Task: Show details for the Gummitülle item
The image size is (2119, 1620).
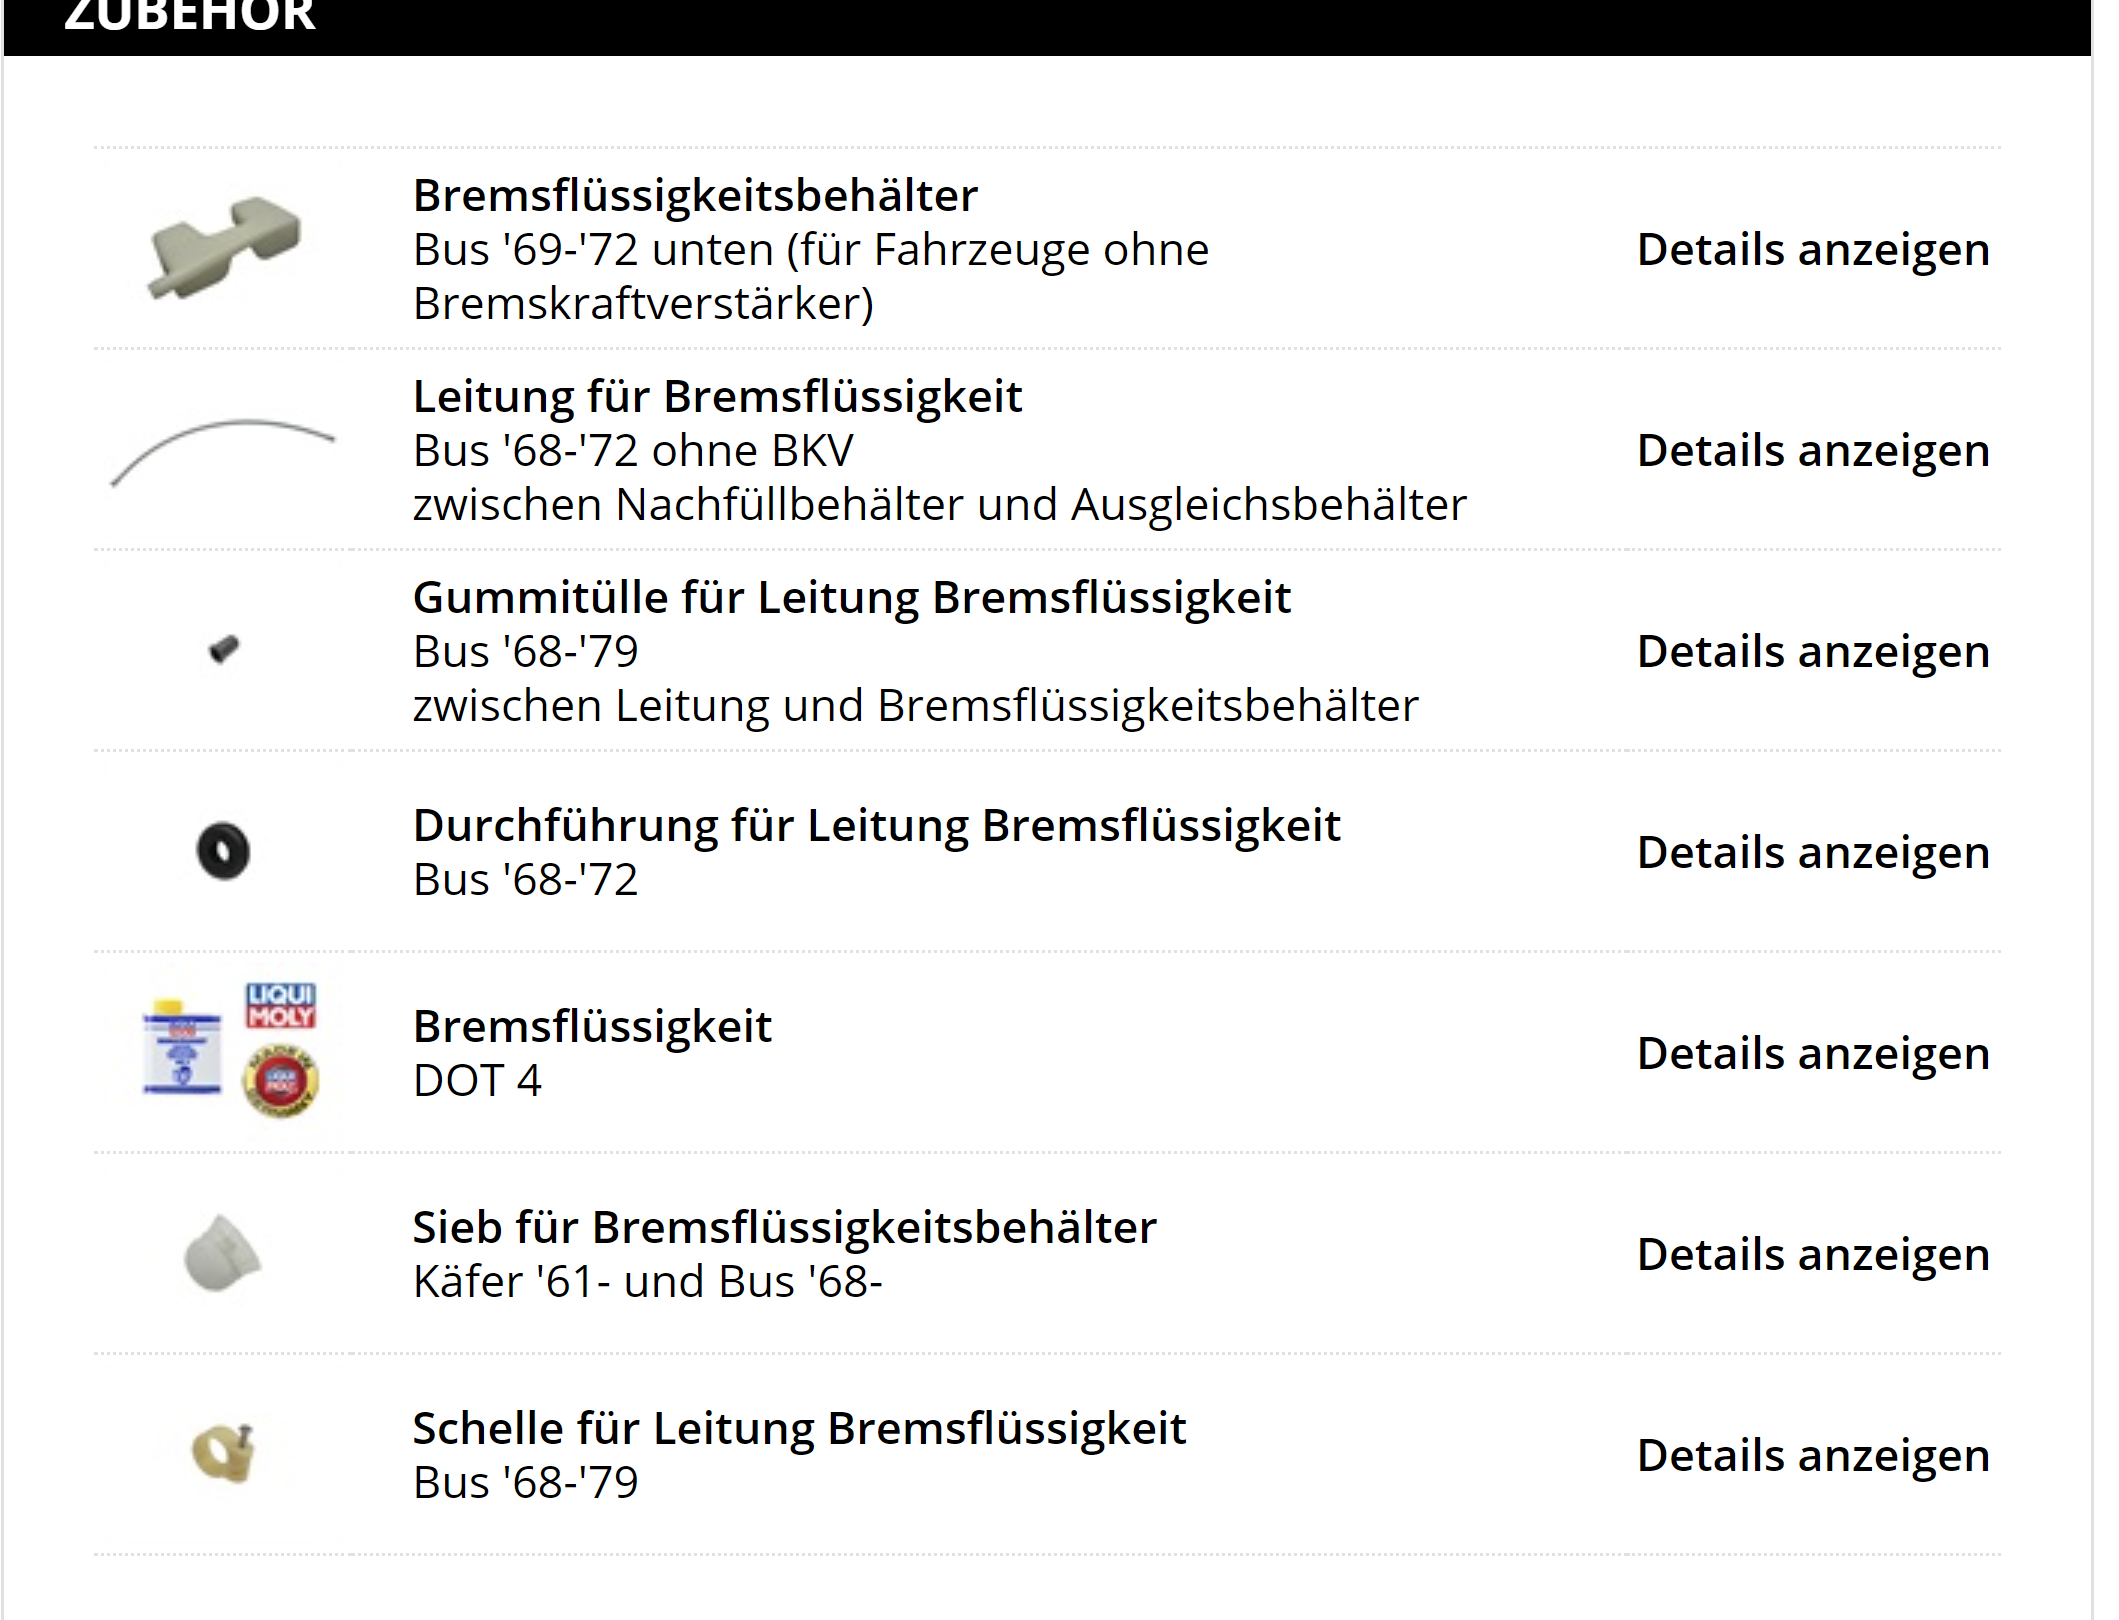Action: click(1812, 651)
